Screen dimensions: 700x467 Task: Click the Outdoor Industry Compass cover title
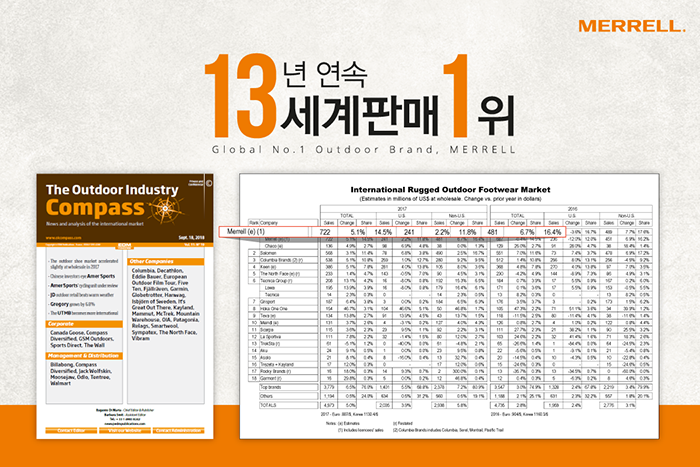[112, 201]
